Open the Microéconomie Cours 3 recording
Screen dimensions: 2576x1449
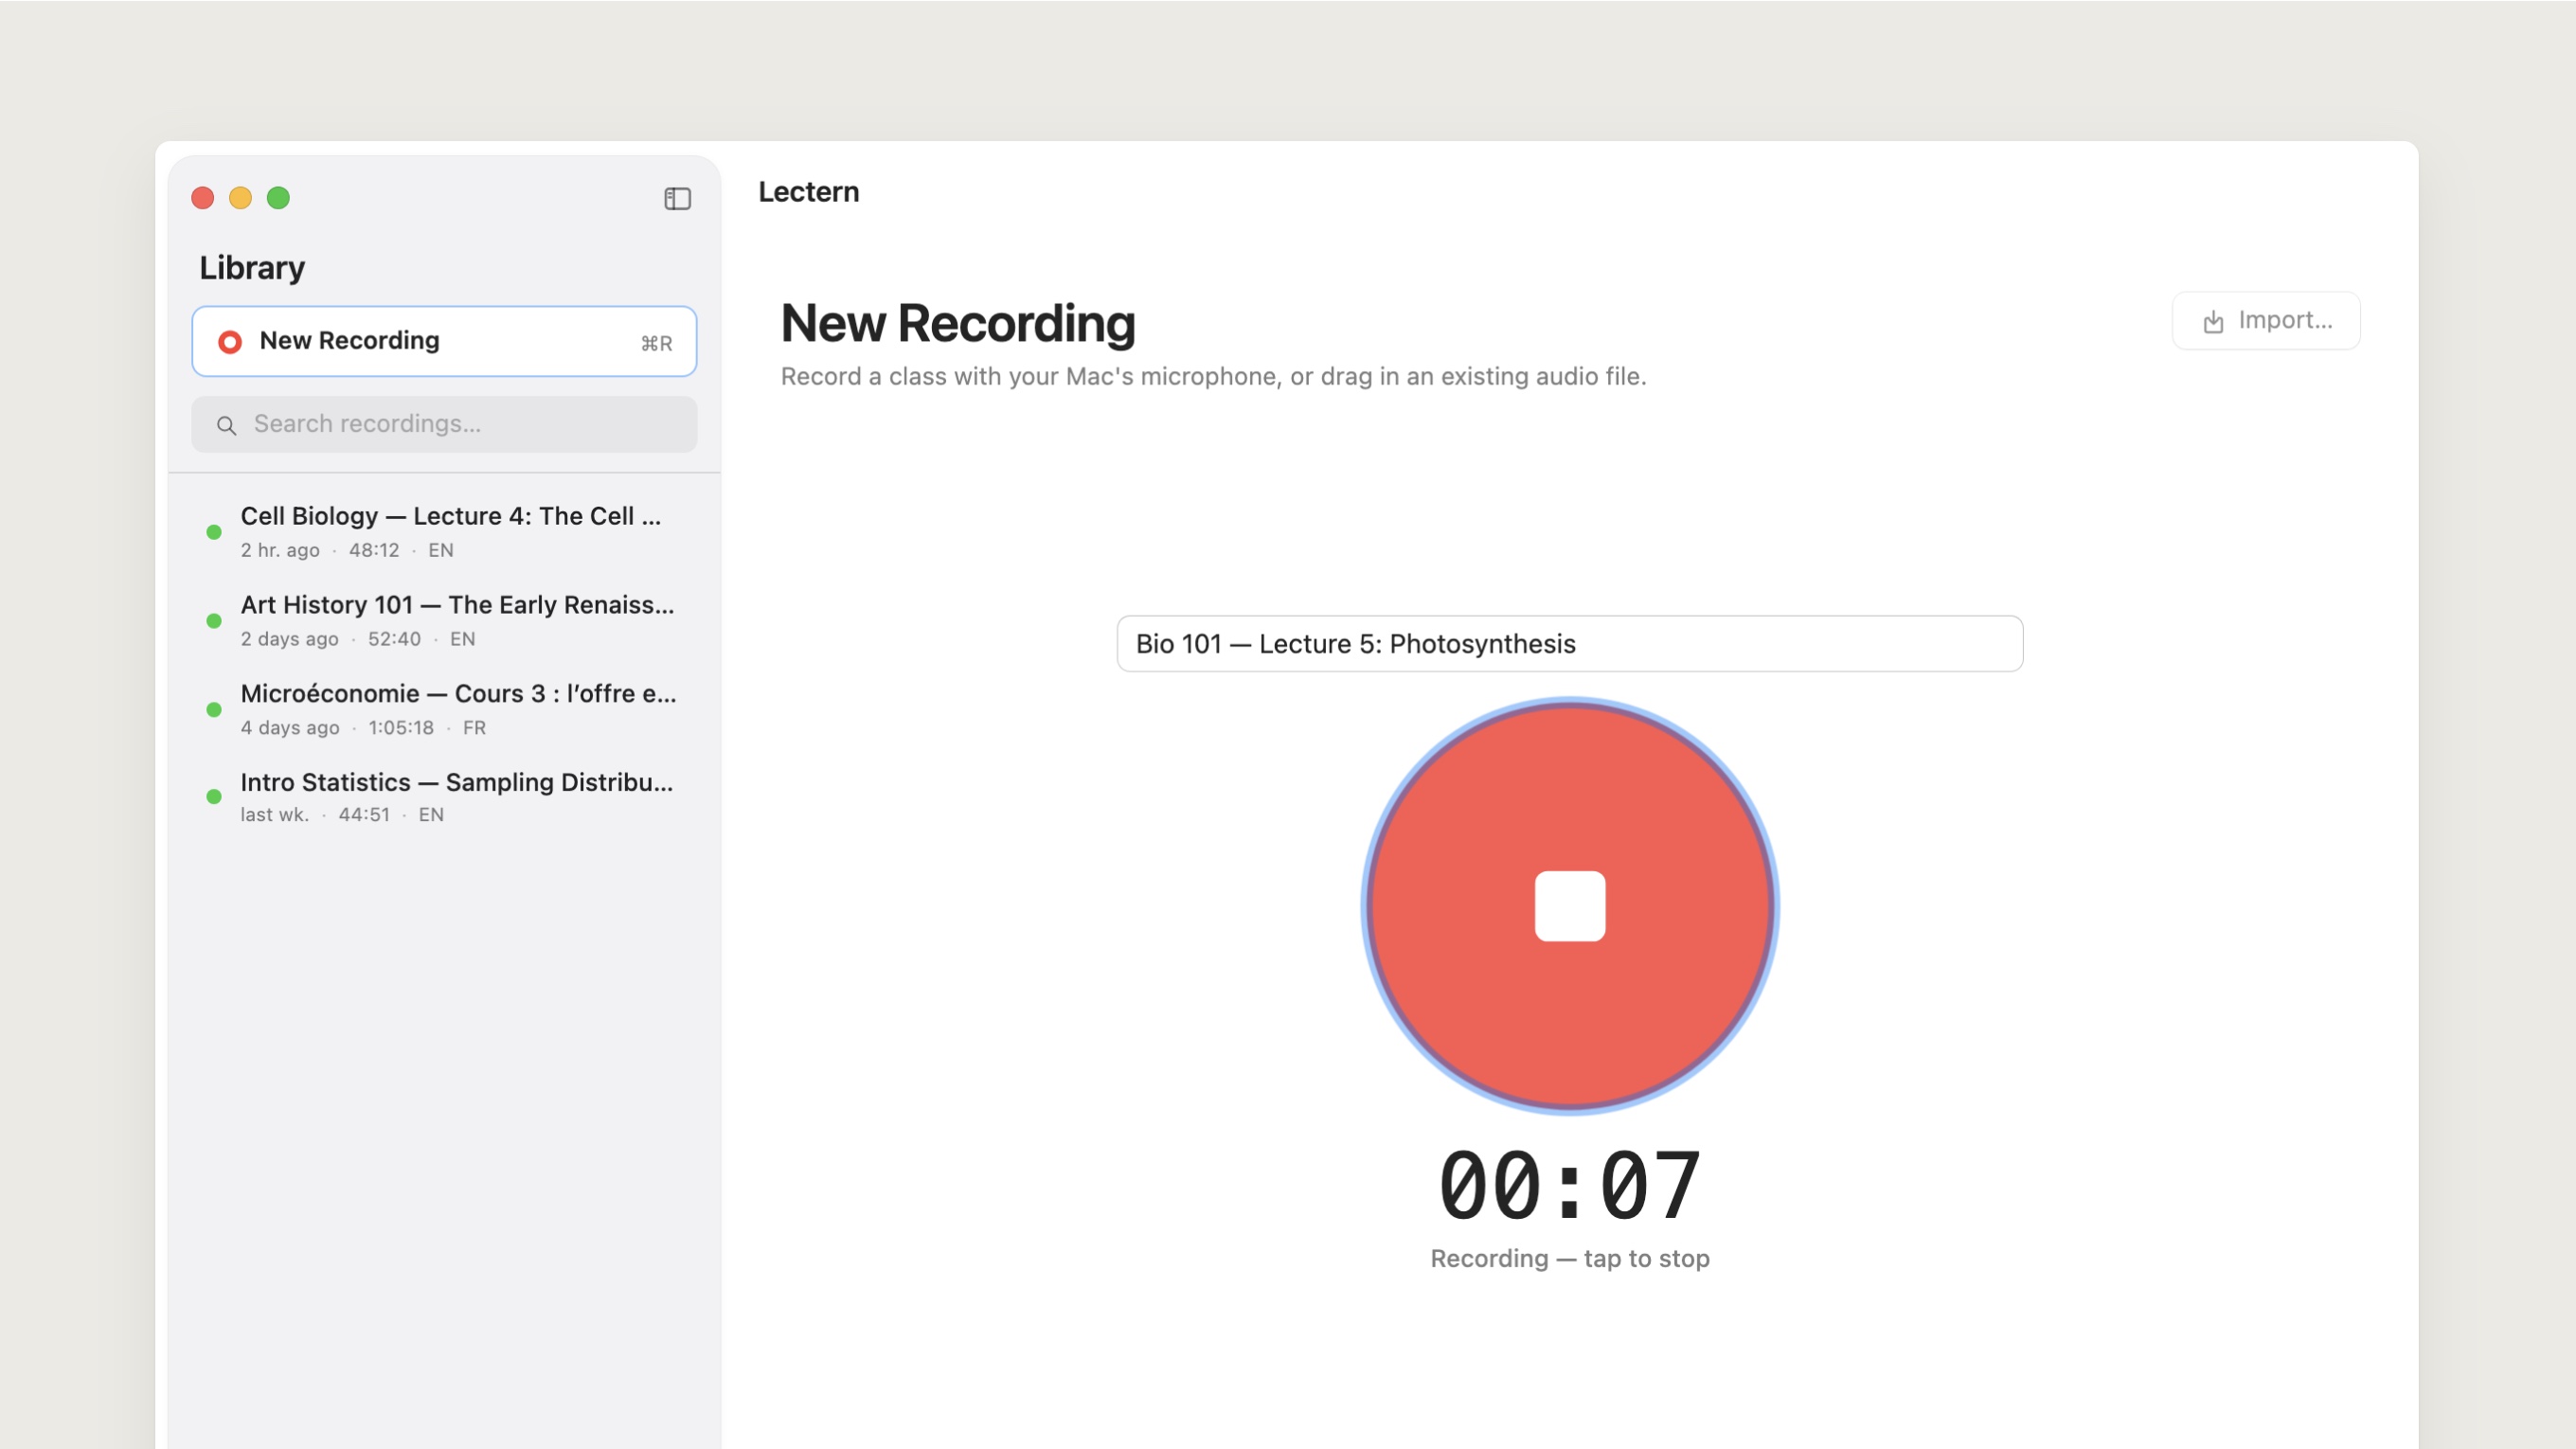[444, 709]
